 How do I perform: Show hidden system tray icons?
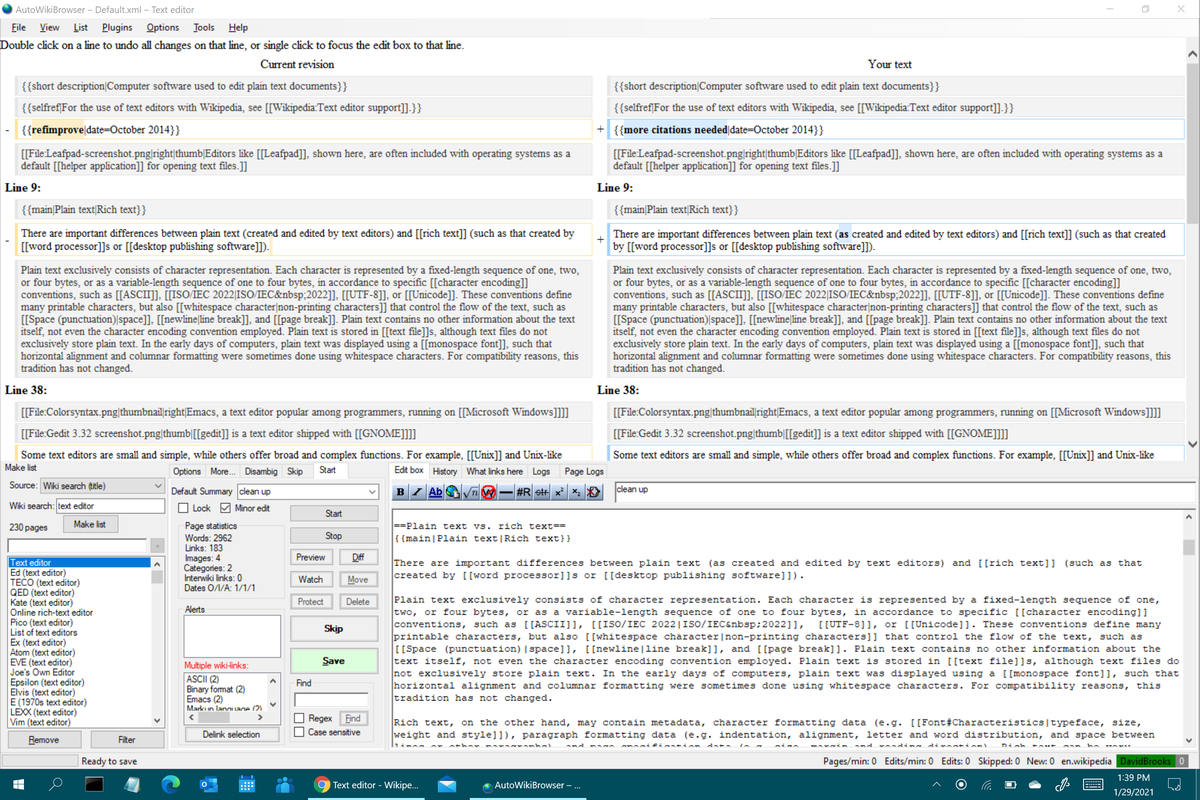pos(937,785)
